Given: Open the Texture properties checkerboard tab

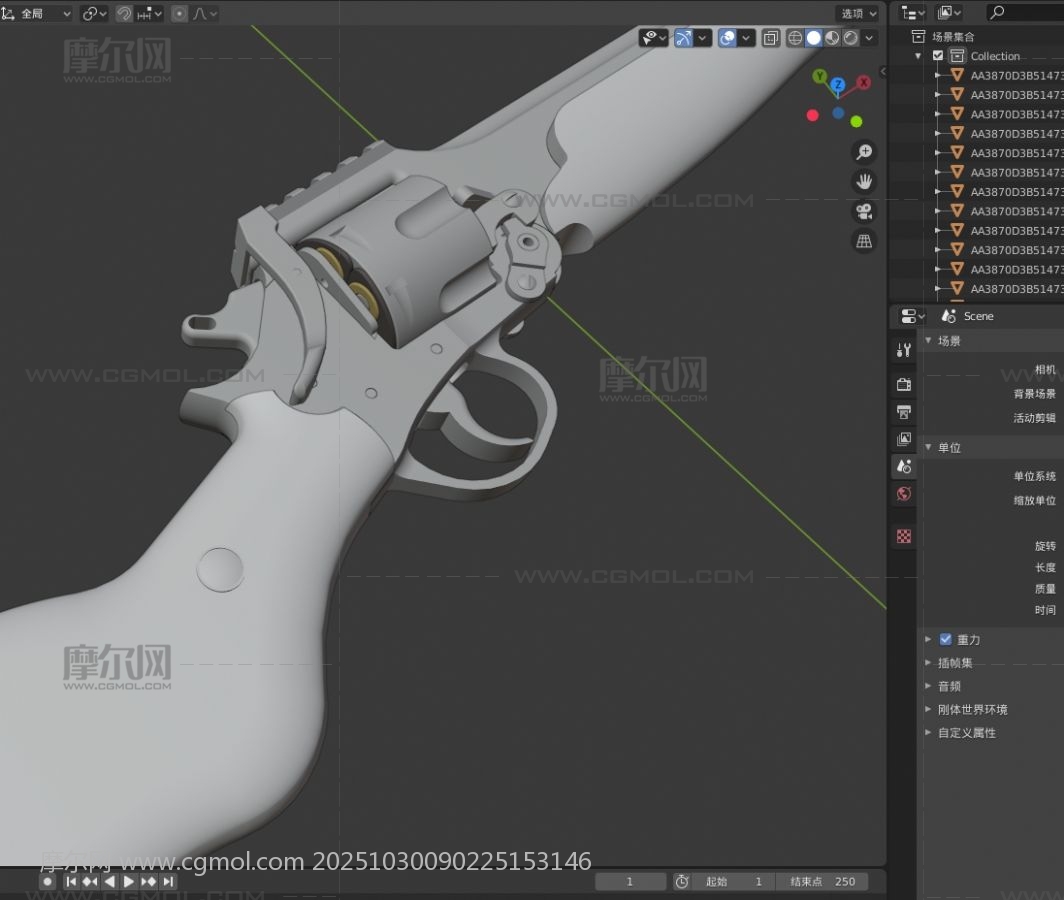Looking at the screenshot, I should [904, 537].
